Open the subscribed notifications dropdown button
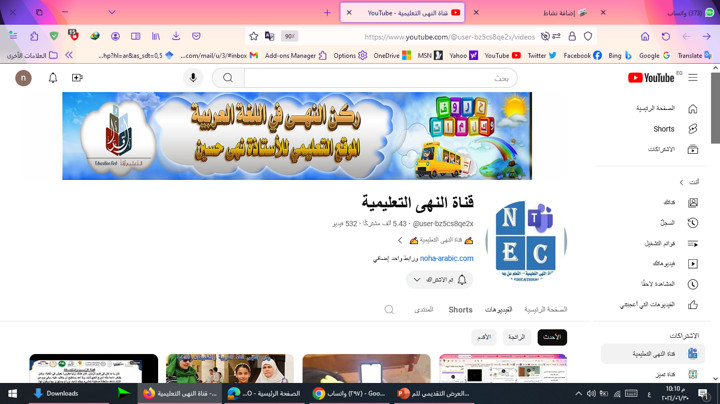Screen dimensions: 720x404 439,280
